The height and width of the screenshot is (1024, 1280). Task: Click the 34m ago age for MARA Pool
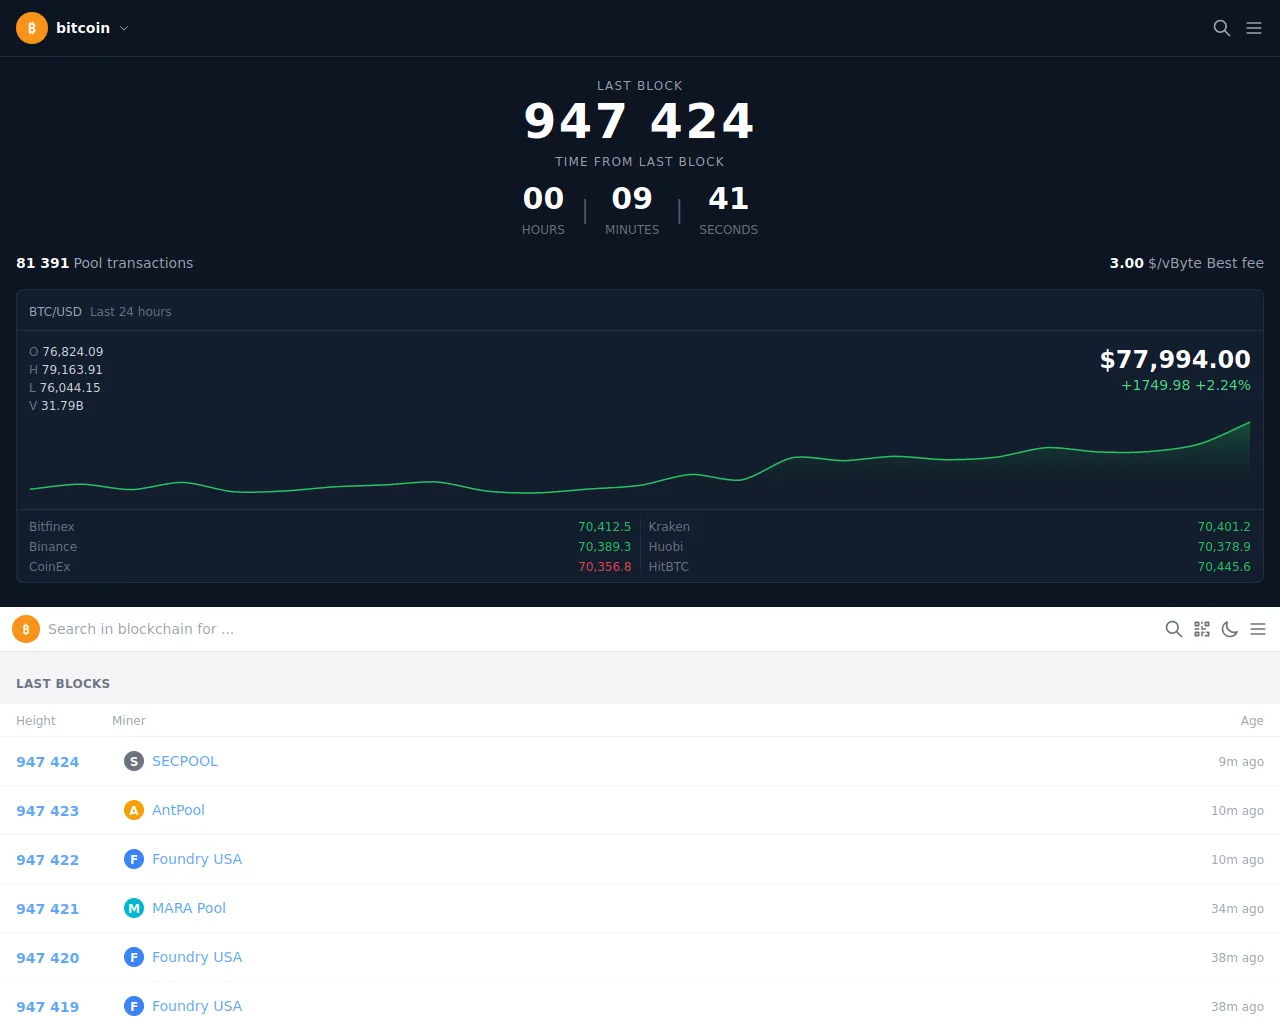[1237, 909]
